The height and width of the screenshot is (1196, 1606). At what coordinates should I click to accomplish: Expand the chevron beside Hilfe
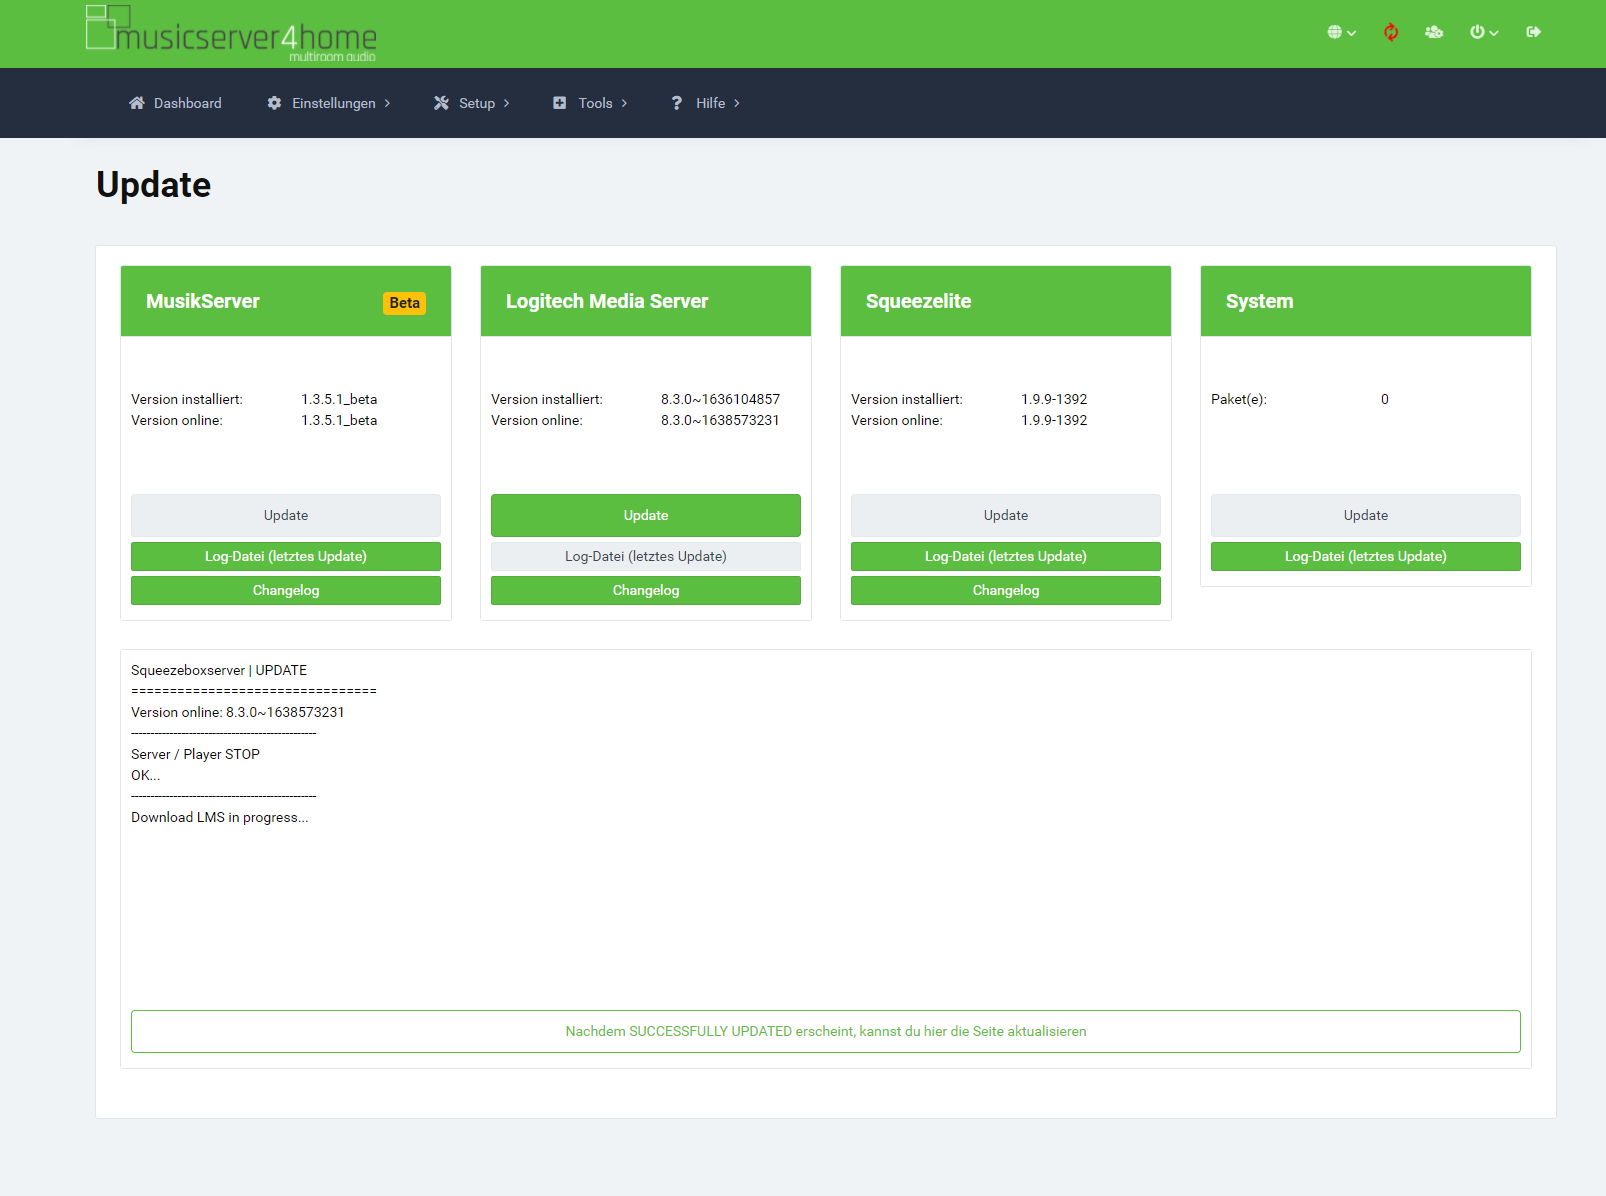[x=737, y=103]
